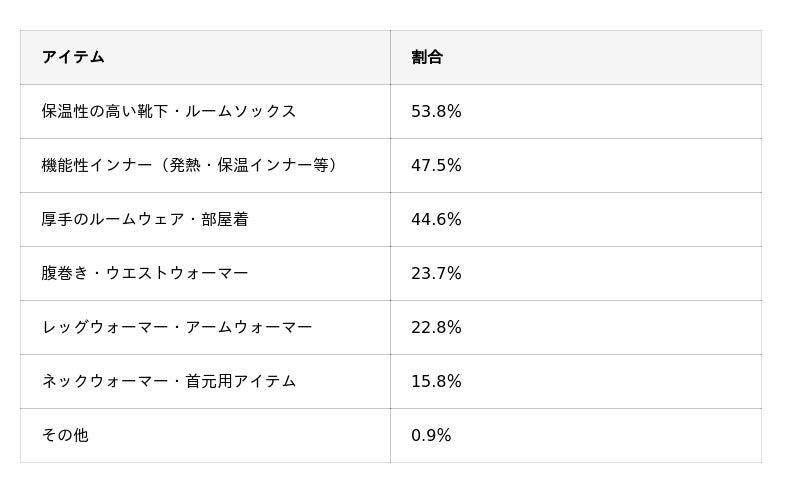The image size is (800, 493).
Task: Select the 保温性の高い靴下・ルームソックス cell
Action: click(205, 111)
